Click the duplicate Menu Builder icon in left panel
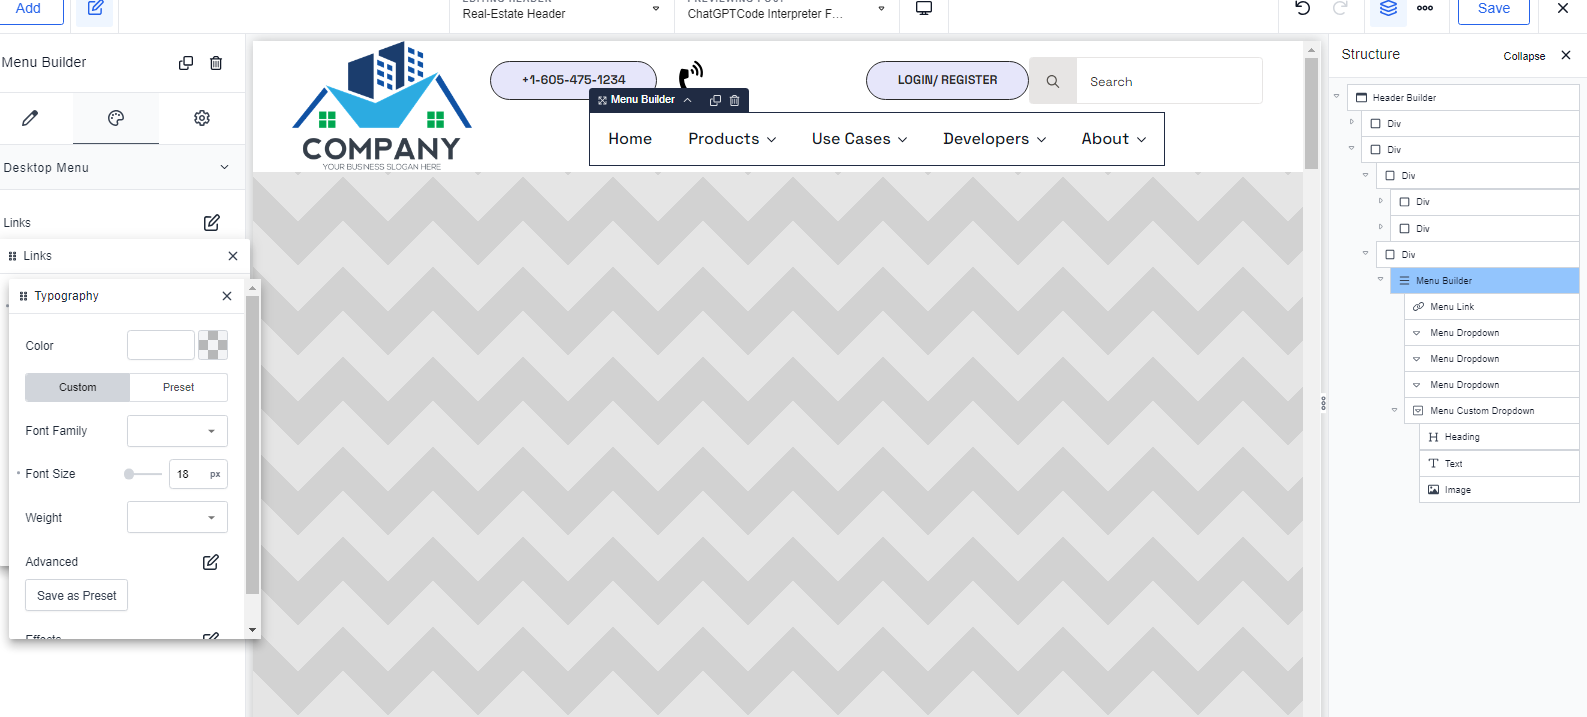 [x=186, y=63]
